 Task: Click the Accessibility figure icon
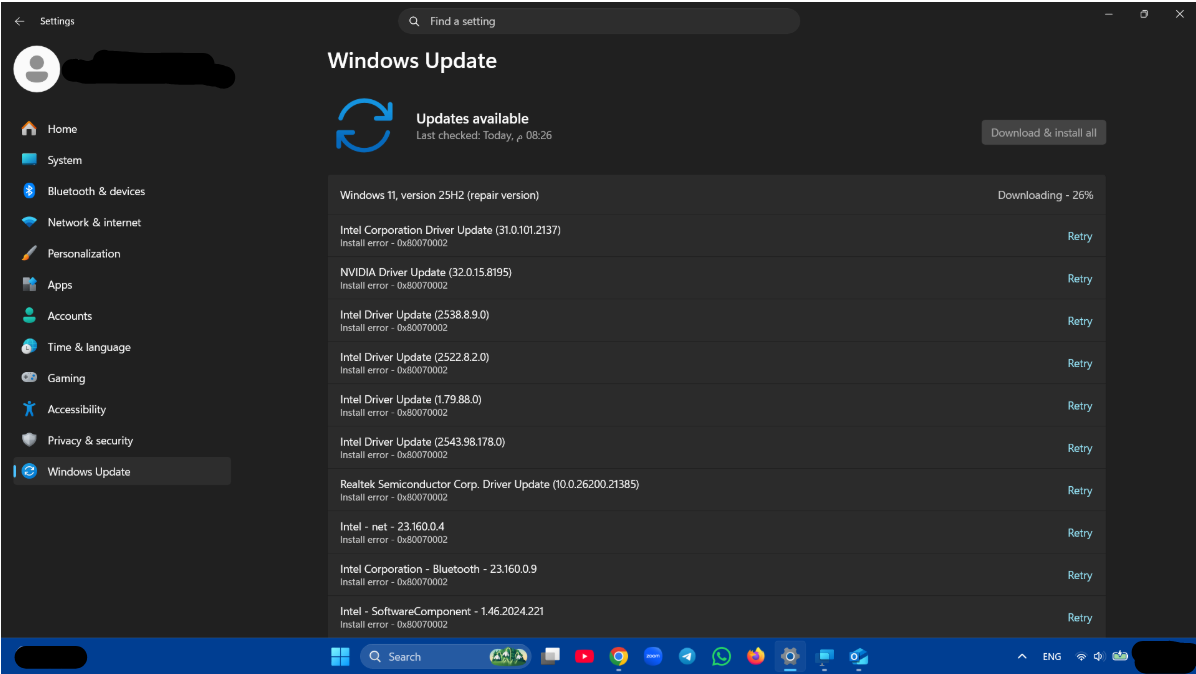pyautogui.click(x=29, y=409)
